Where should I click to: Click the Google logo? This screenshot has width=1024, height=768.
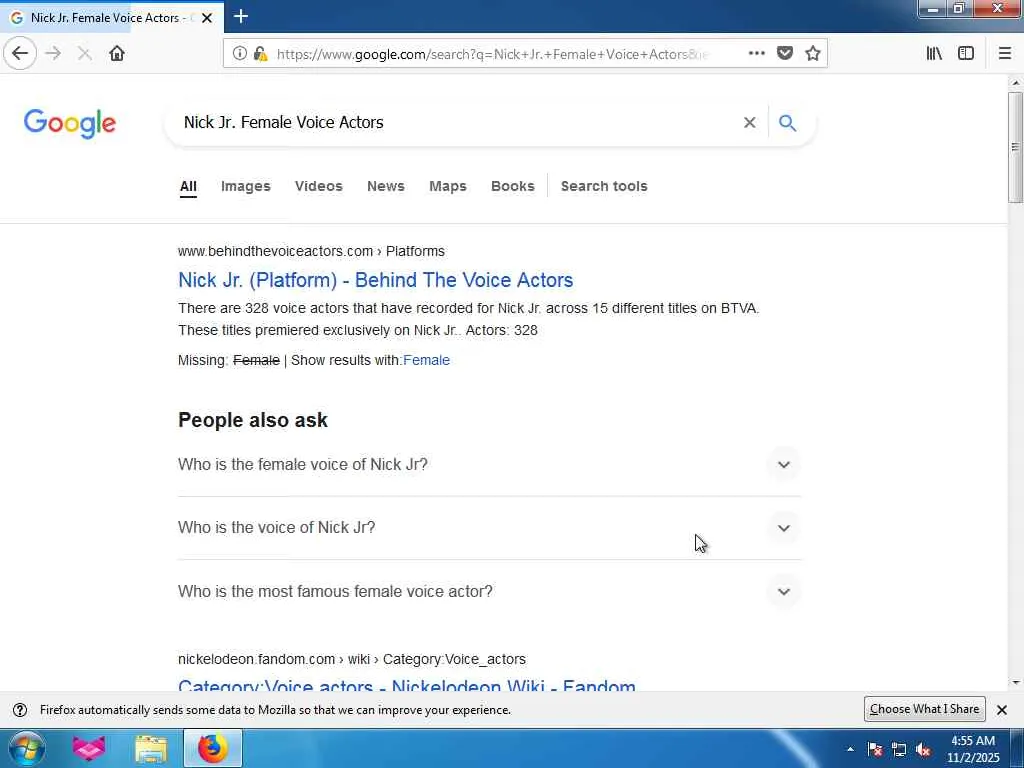coord(70,123)
